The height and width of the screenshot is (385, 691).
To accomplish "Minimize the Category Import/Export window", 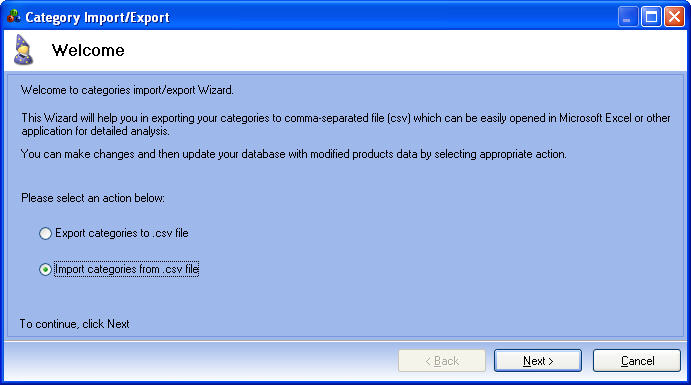I will pos(628,17).
